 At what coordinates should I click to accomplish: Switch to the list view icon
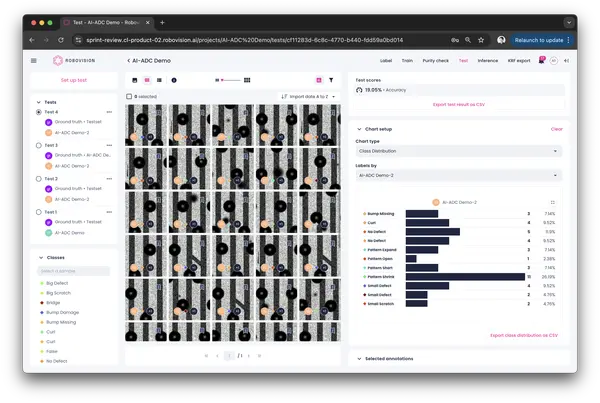[x=159, y=80]
